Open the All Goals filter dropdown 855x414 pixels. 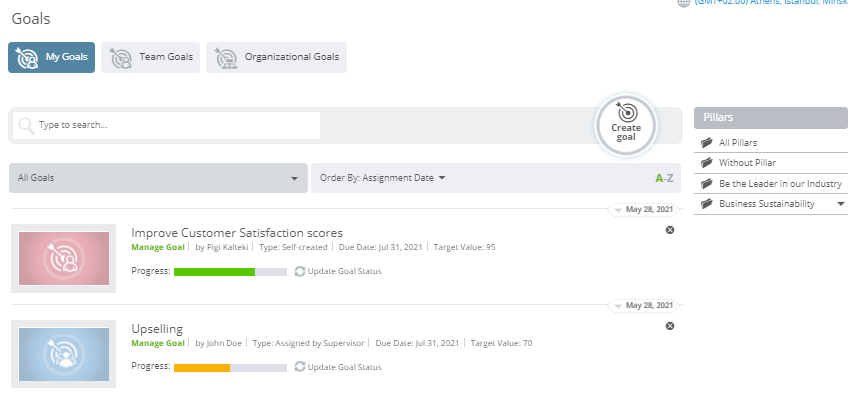159,178
